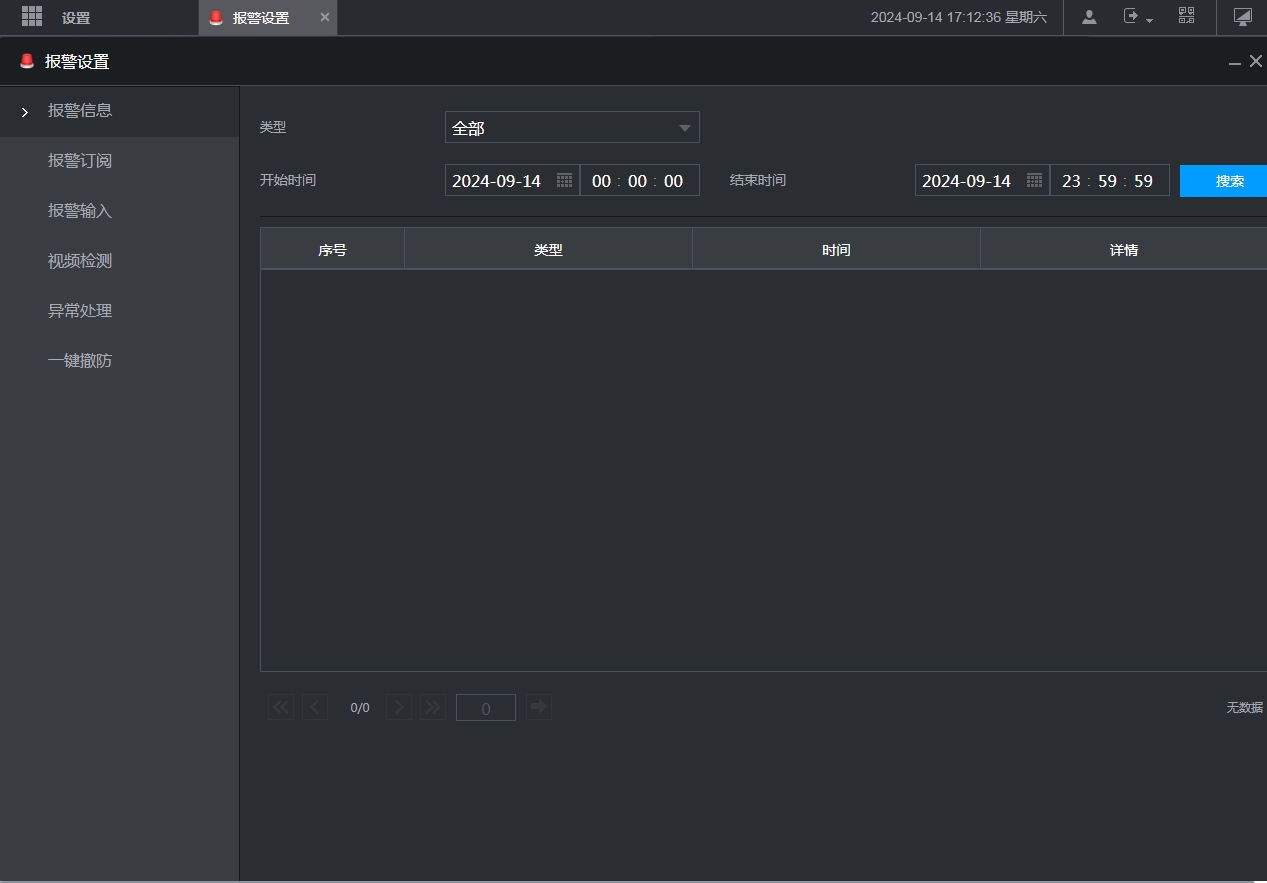Open the logout menu icon

pos(1137,16)
